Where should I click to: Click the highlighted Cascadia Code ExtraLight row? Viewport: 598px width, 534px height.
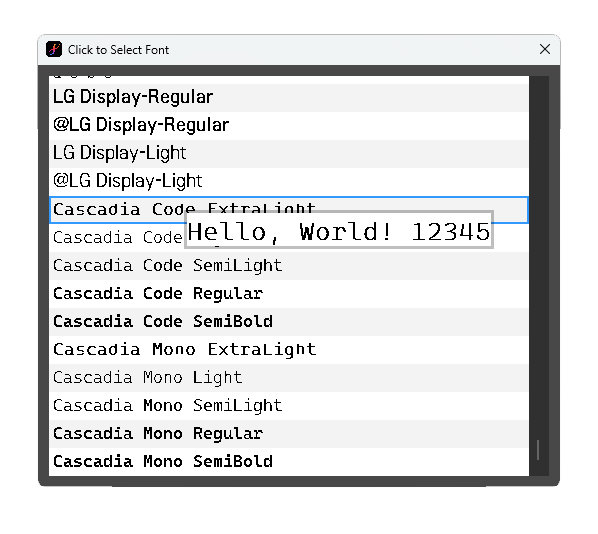[289, 210]
